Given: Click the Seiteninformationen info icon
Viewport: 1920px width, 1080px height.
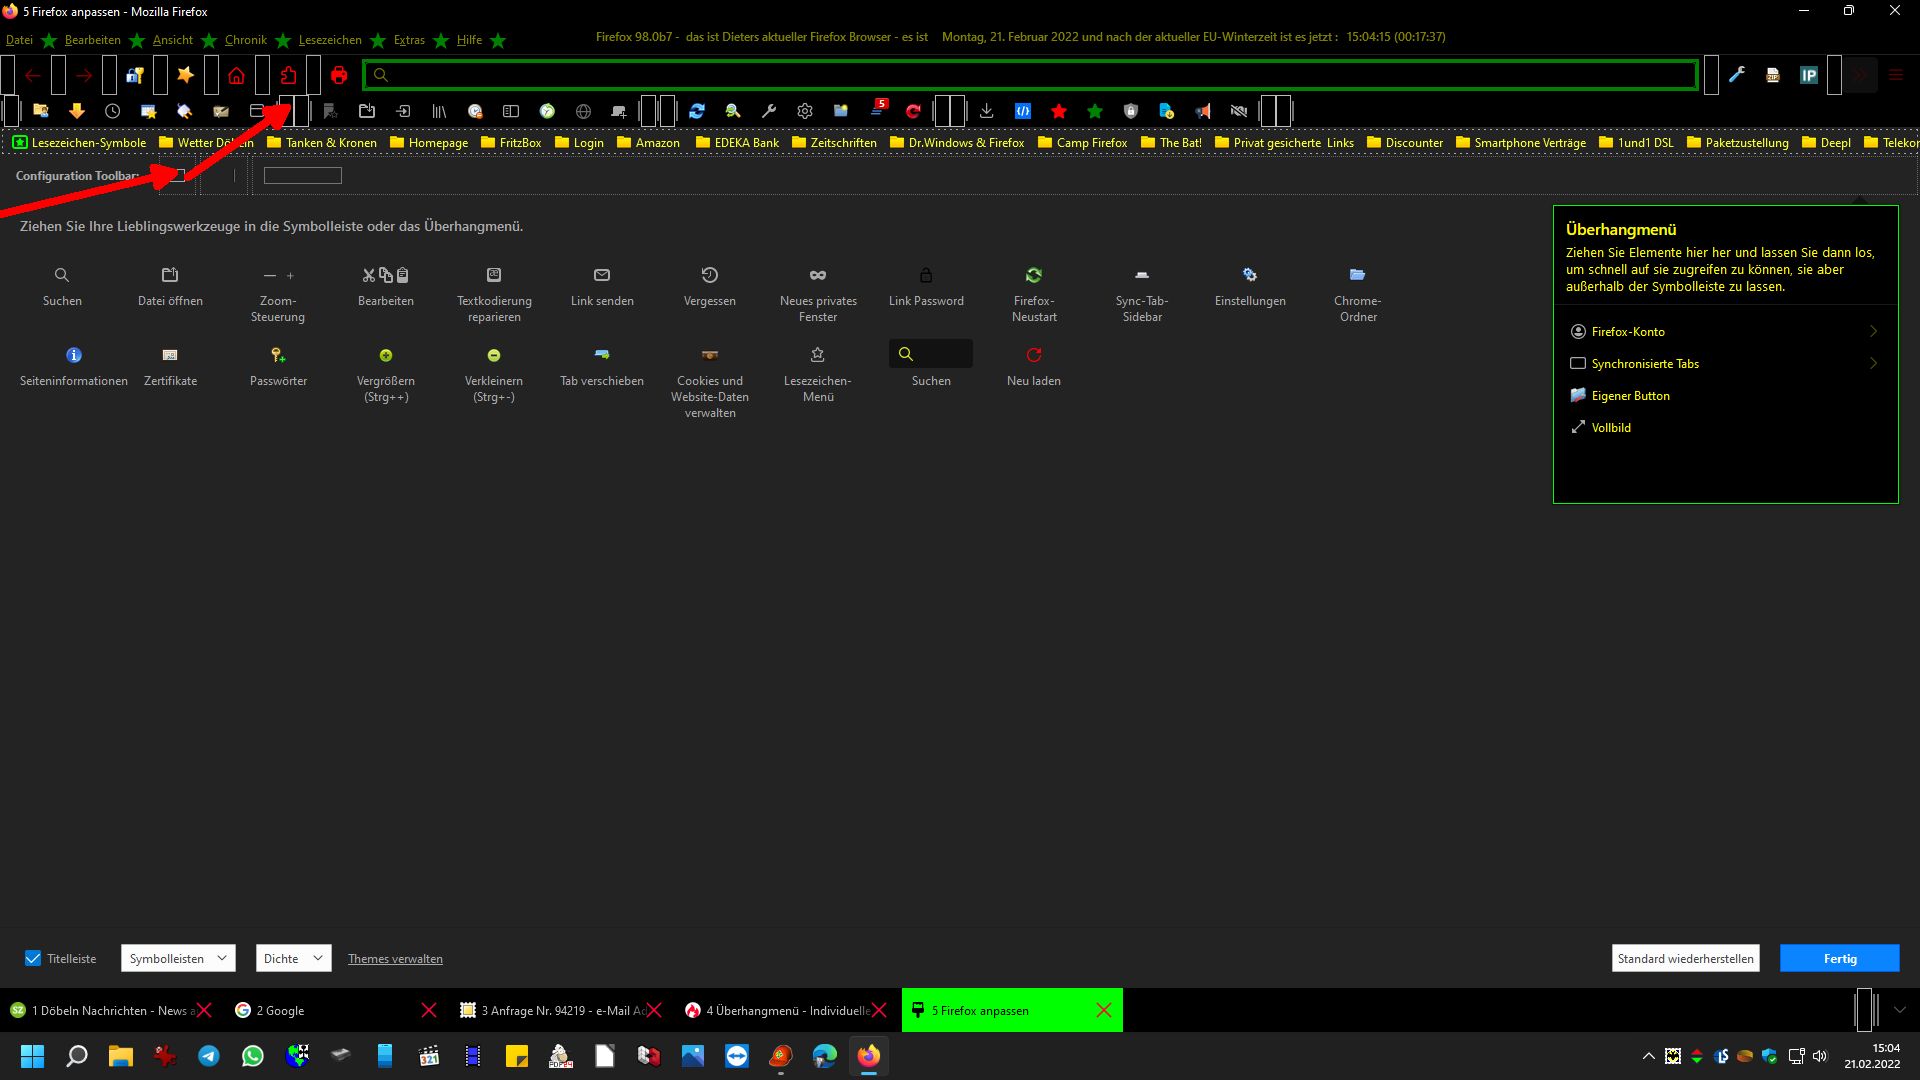Looking at the screenshot, I should 74,355.
